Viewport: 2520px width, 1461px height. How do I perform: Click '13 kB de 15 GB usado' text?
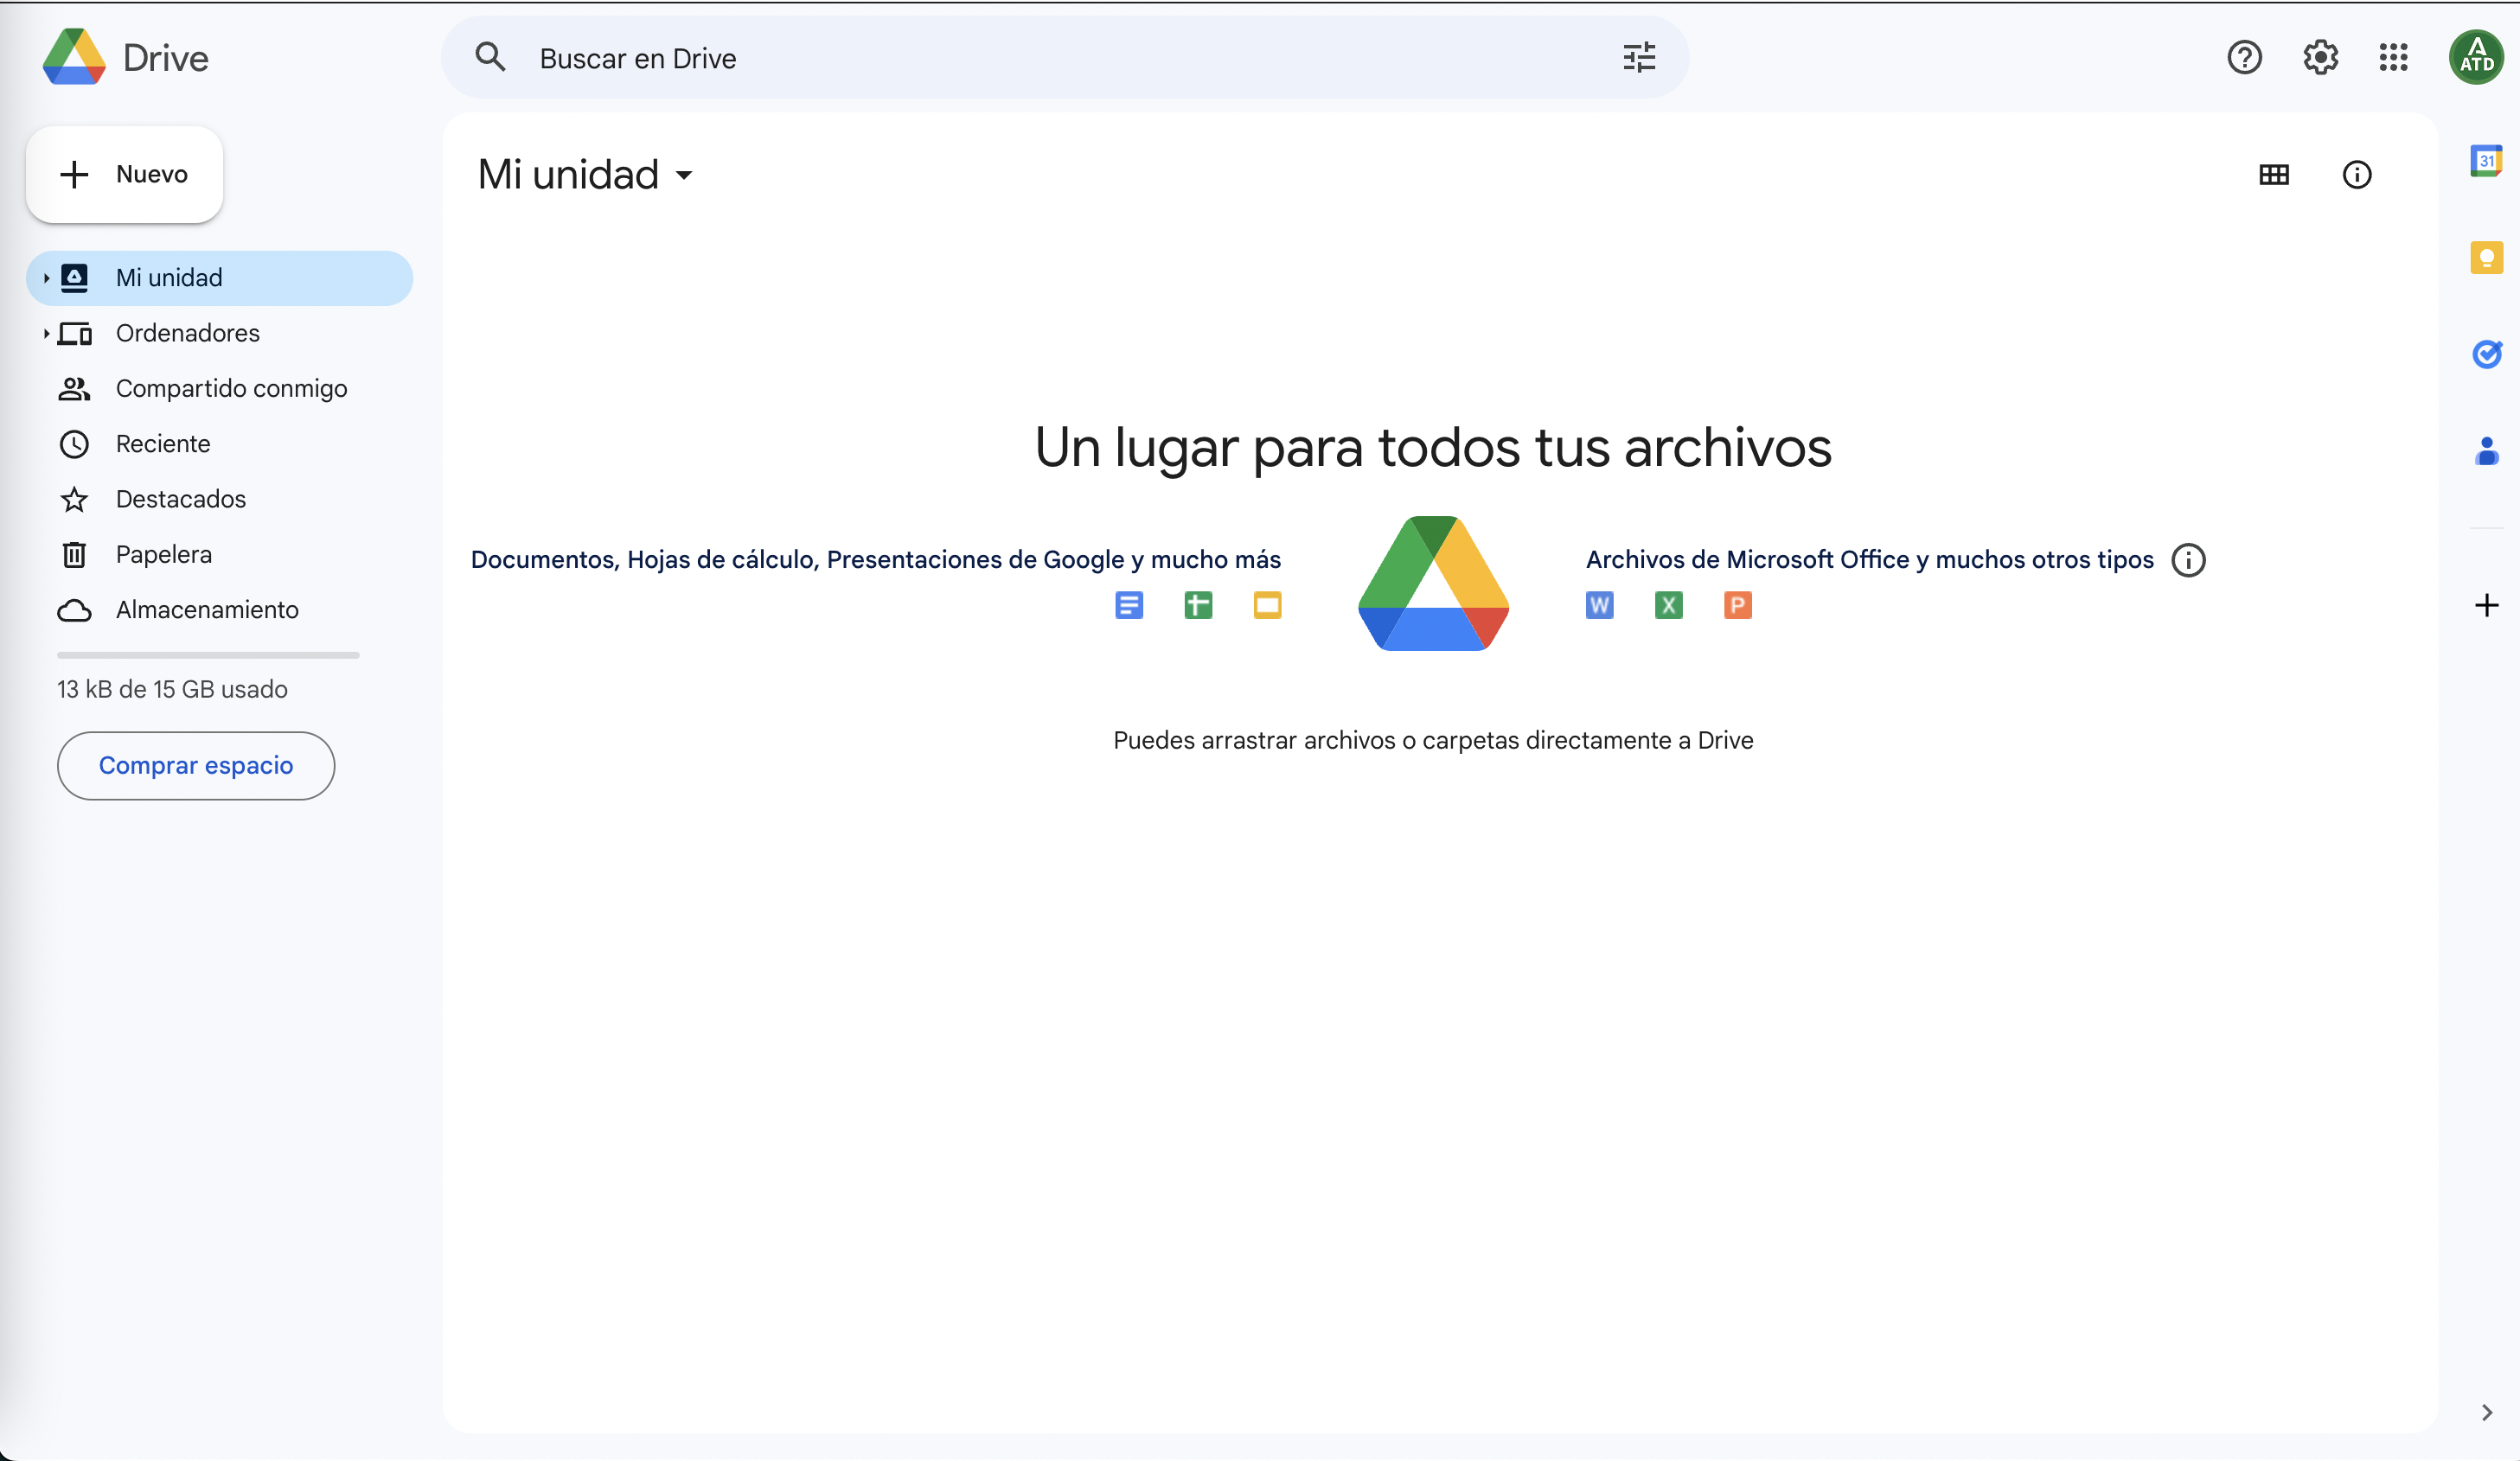click(x=172, y=690)
